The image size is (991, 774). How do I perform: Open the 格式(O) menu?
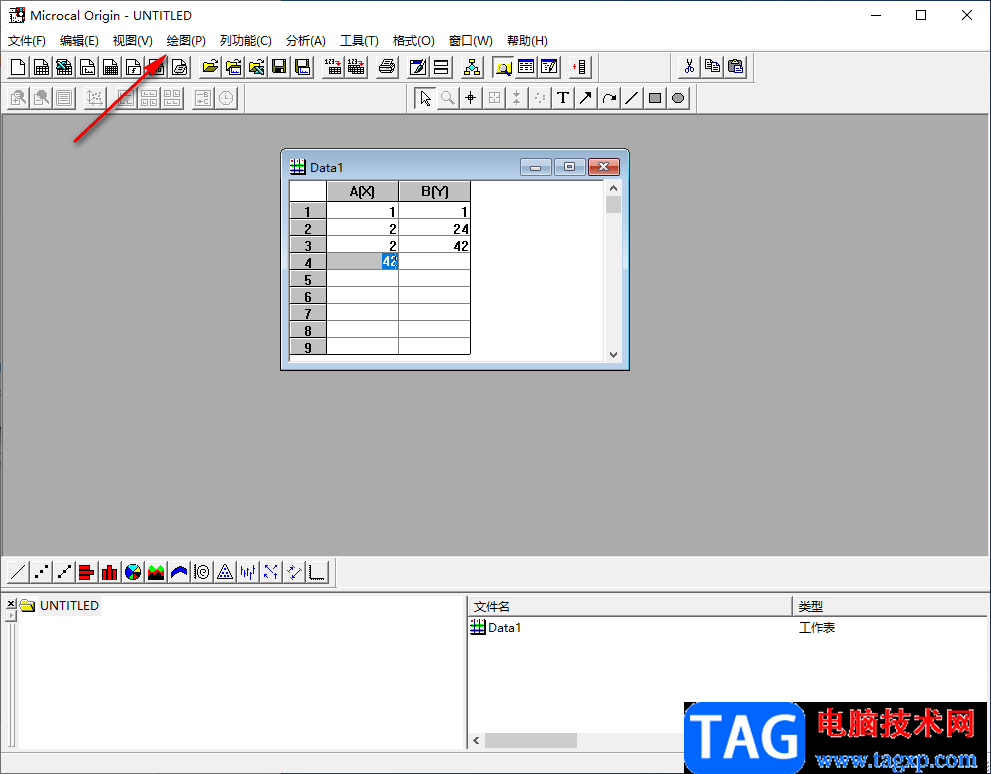click(x=413, y=41)
